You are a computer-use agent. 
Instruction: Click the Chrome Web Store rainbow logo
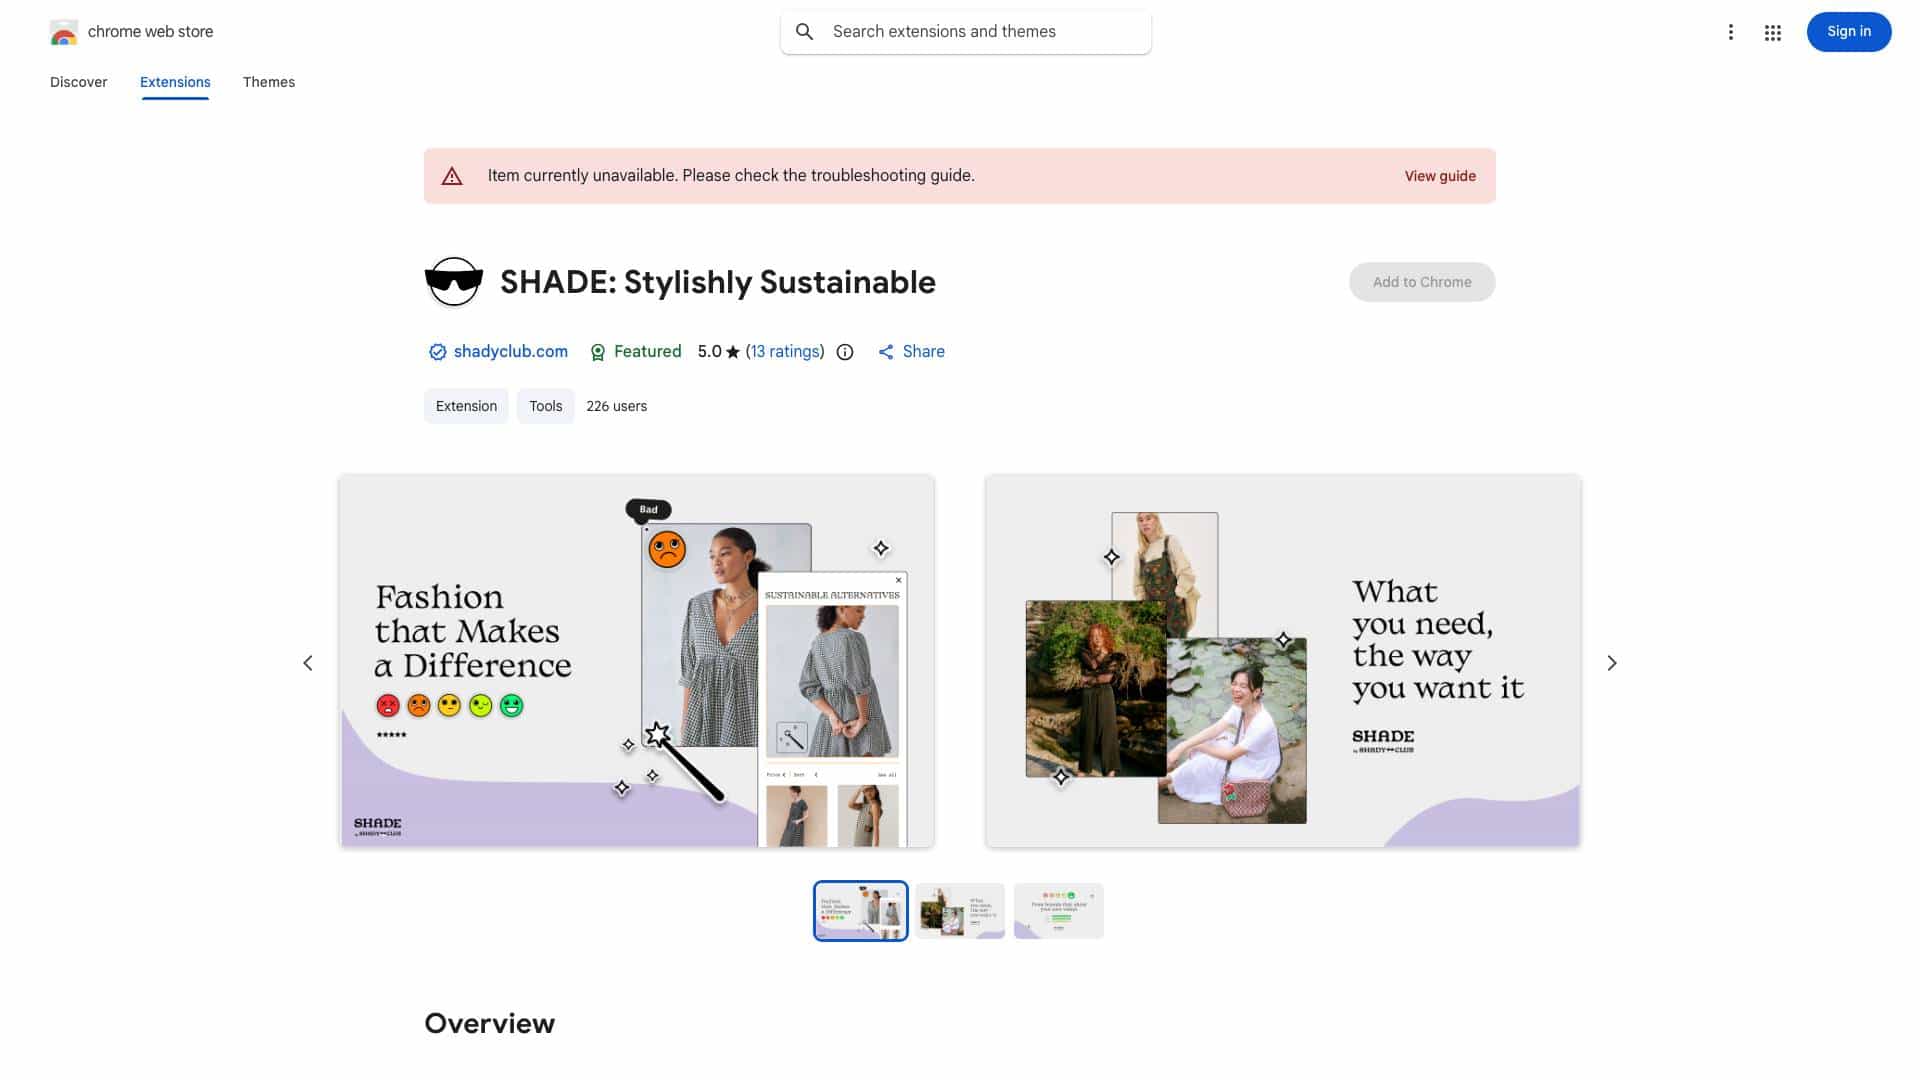click(x=63, y=32)
